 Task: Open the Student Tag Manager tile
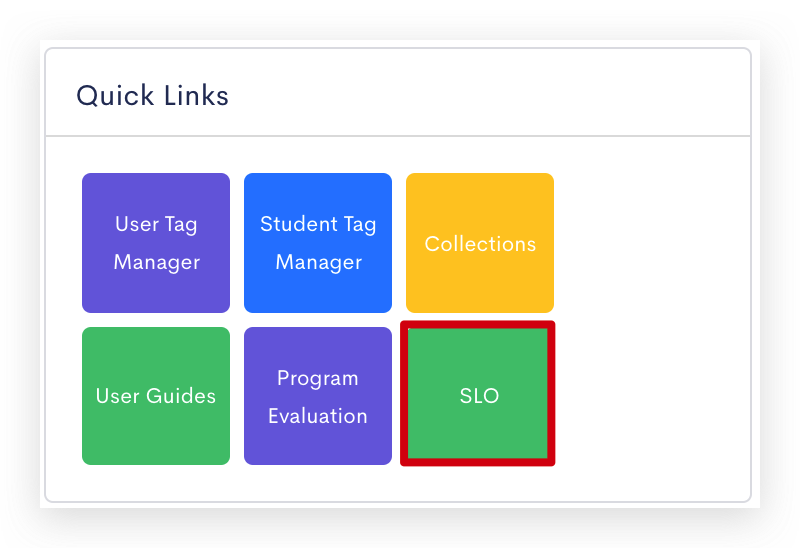coord(318,243)
